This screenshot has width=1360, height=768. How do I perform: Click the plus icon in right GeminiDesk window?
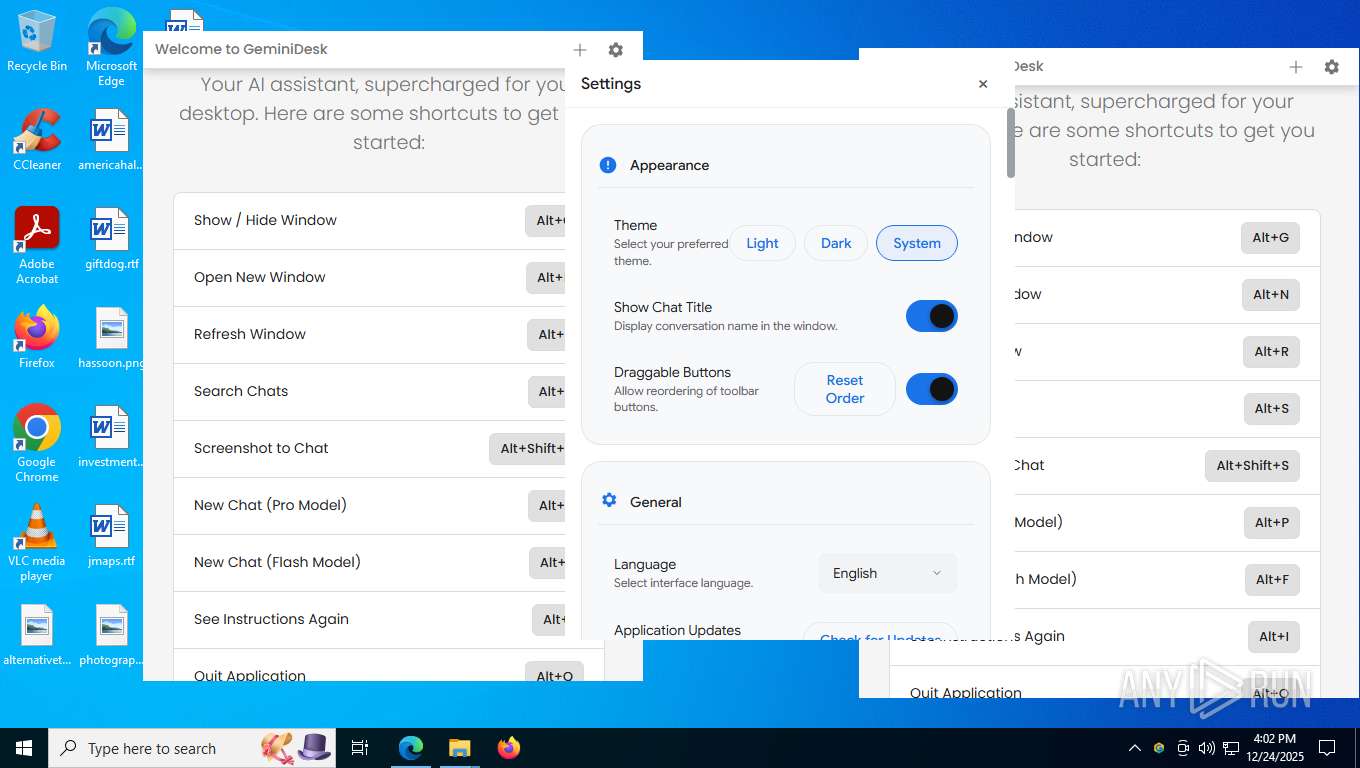click(1296, 67)
